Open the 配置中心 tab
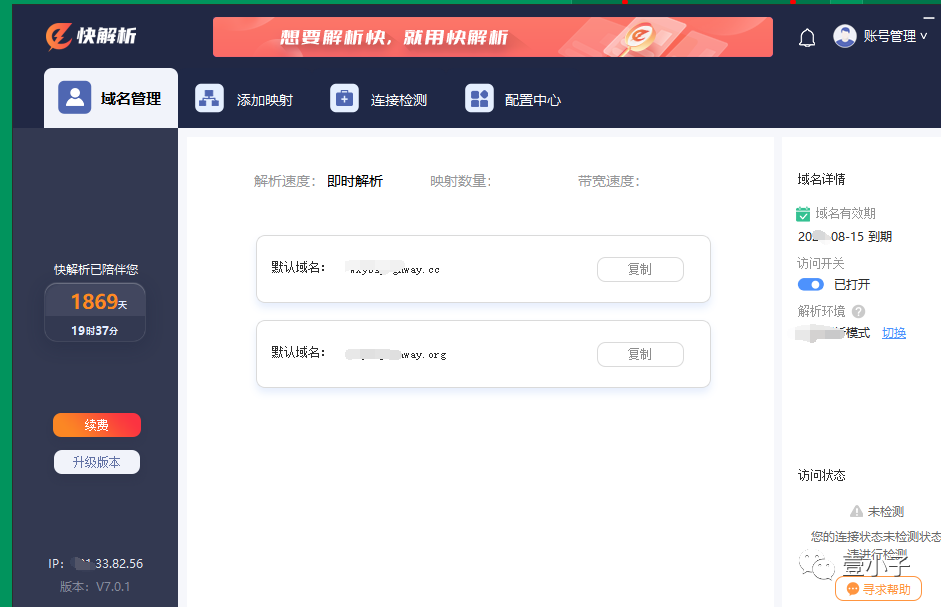Image resolution: width=941 pixels, height=607 pixels. point(513,99)
